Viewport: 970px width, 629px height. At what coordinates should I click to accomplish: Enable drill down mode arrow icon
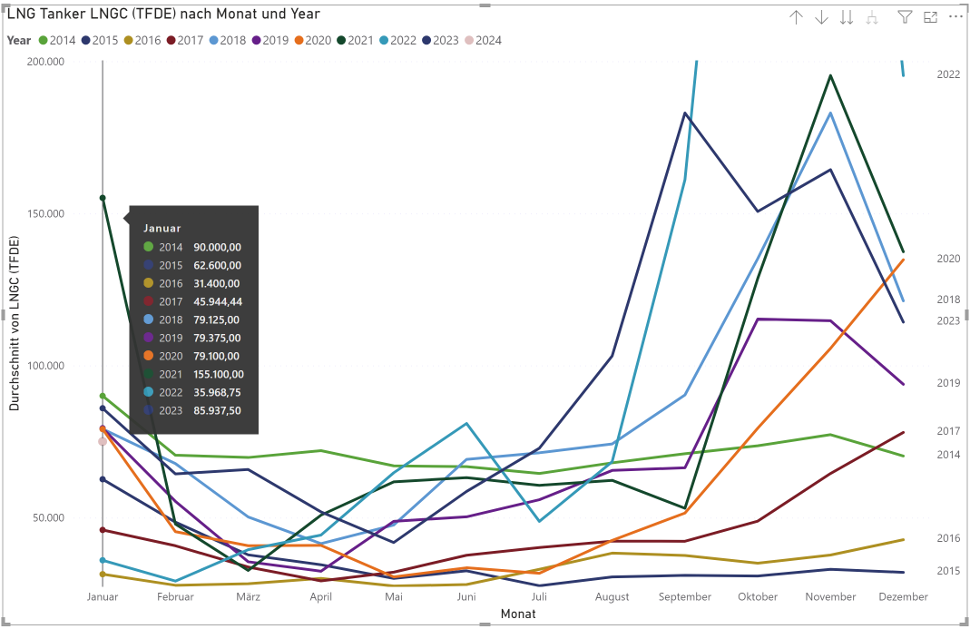822,17
